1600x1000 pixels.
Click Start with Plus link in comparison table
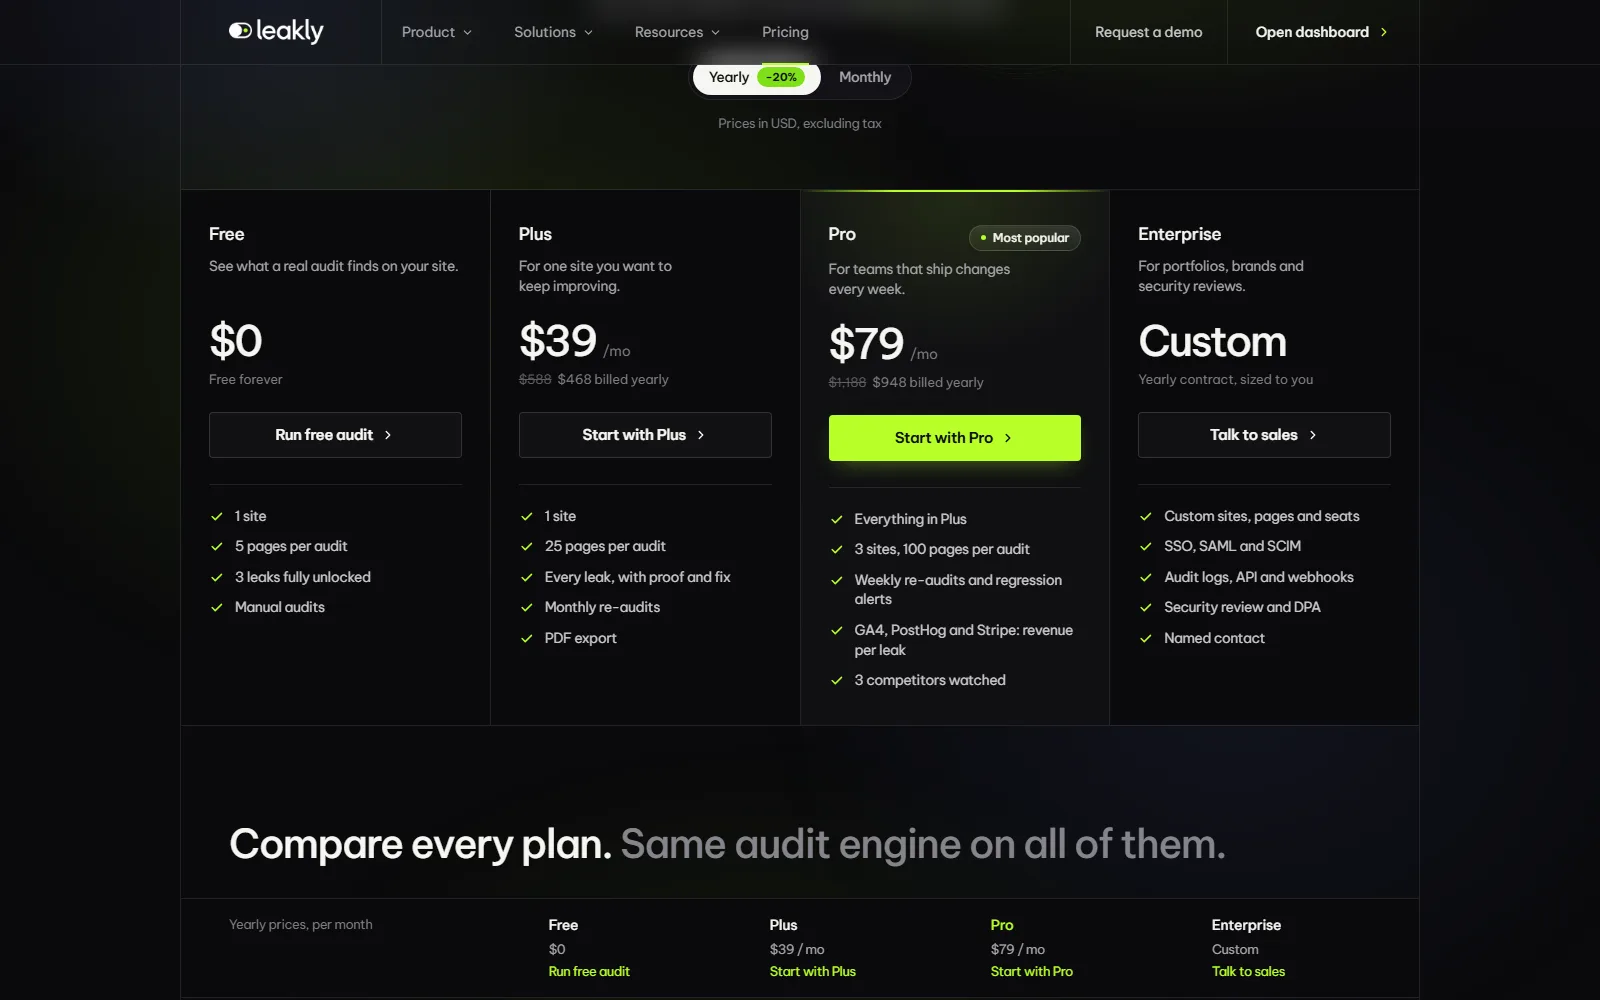(x=813, y=971)
